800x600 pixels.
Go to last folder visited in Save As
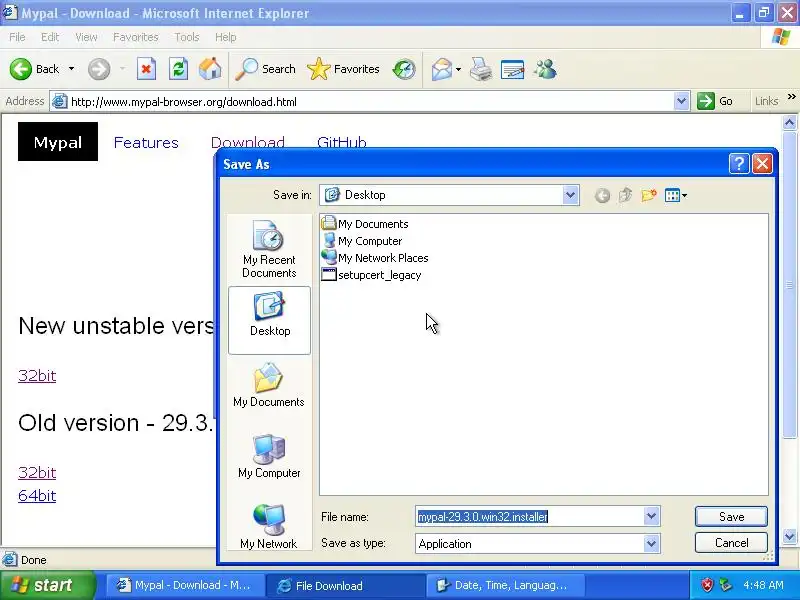point(603,195)
